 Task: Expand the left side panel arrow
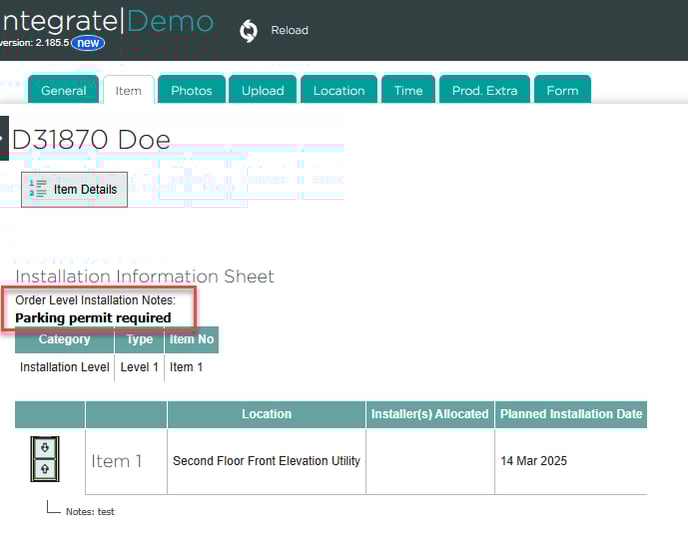[x=4, y=138]
